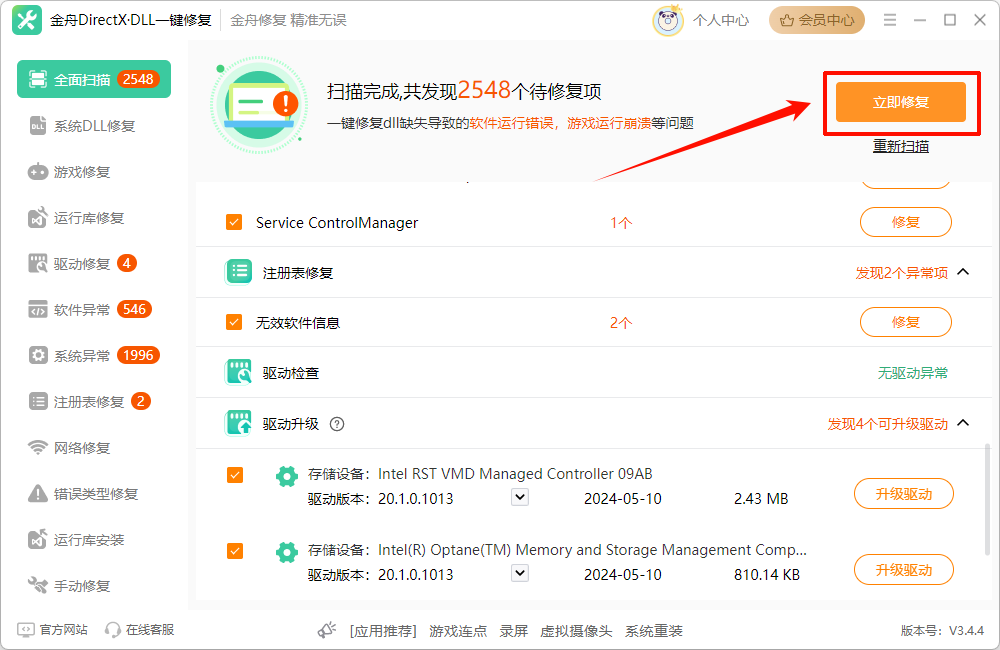1000x650 pixels.
Task: Open the help tooltip next to 驱动升级
Action: point(337,424)
